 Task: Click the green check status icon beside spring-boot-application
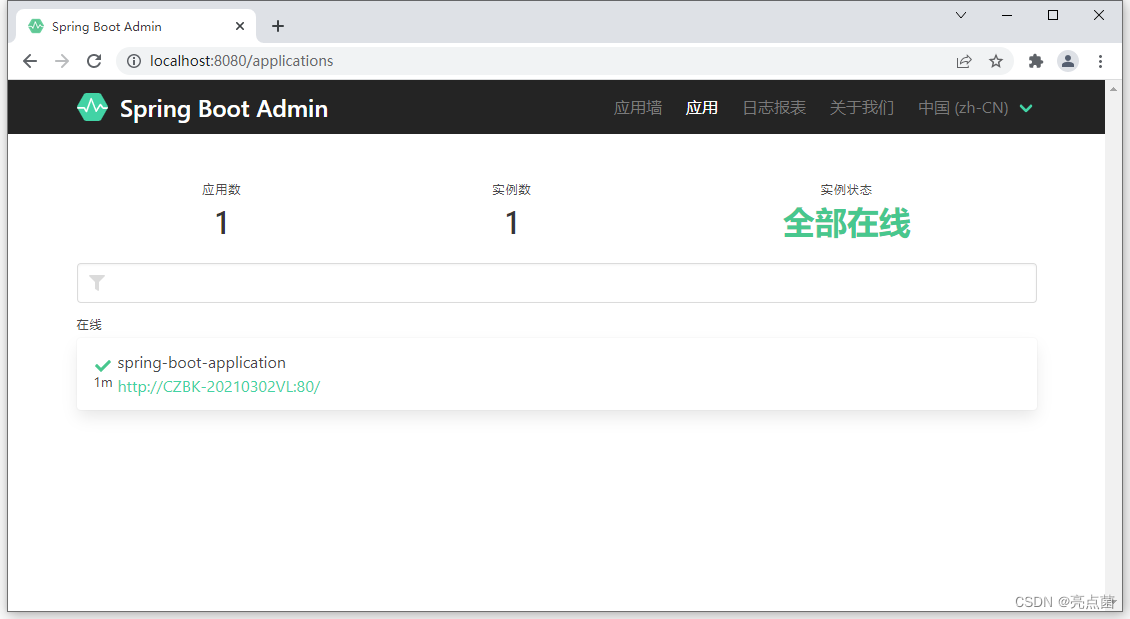102,364
